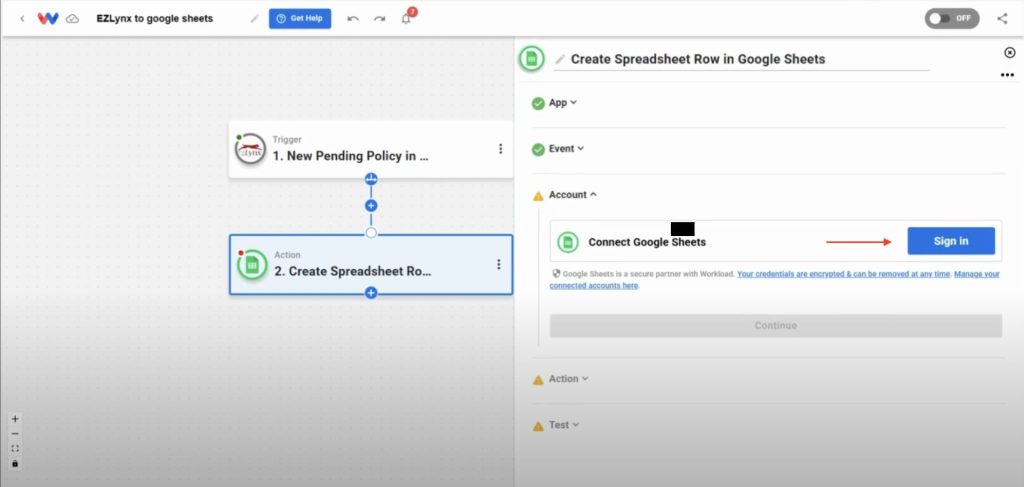Open the notifications bell

pyautogui.click(x=406, y=18)
